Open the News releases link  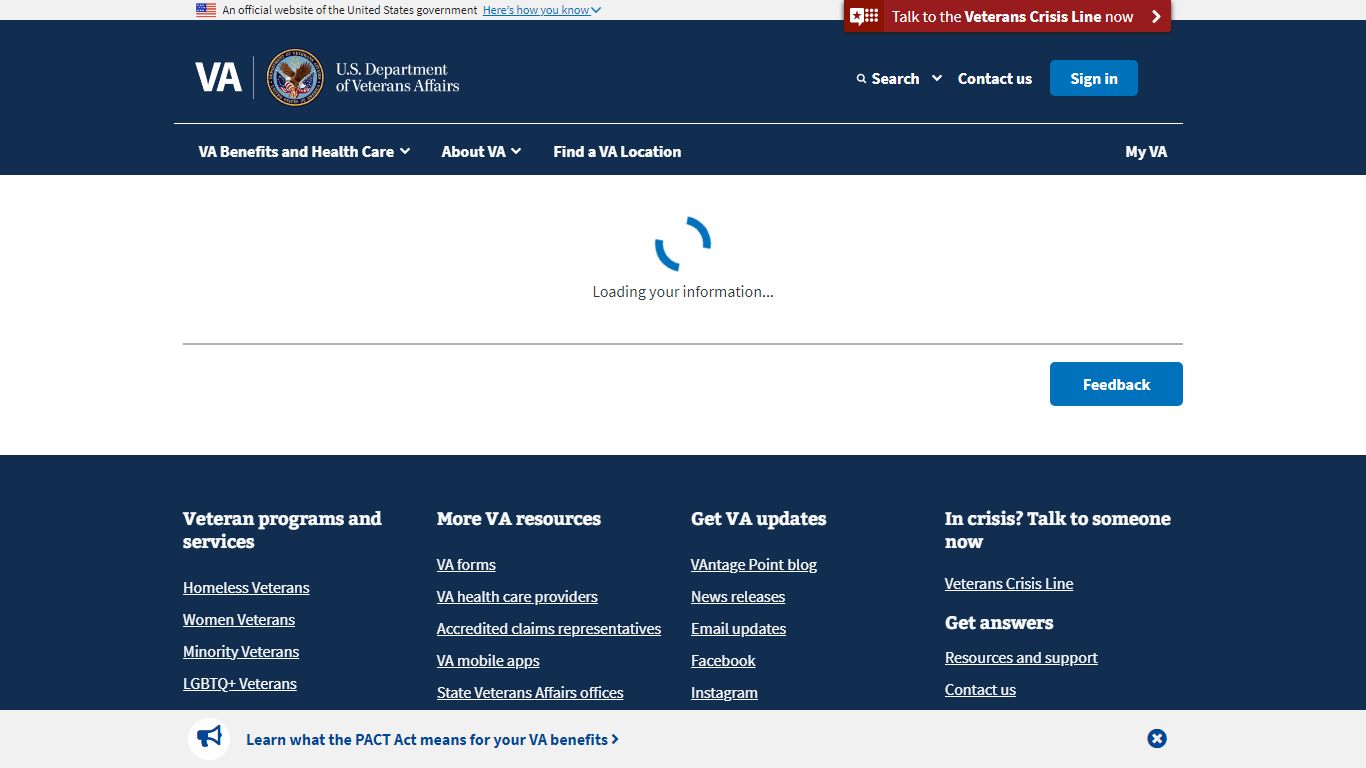(x=738, y=597)
